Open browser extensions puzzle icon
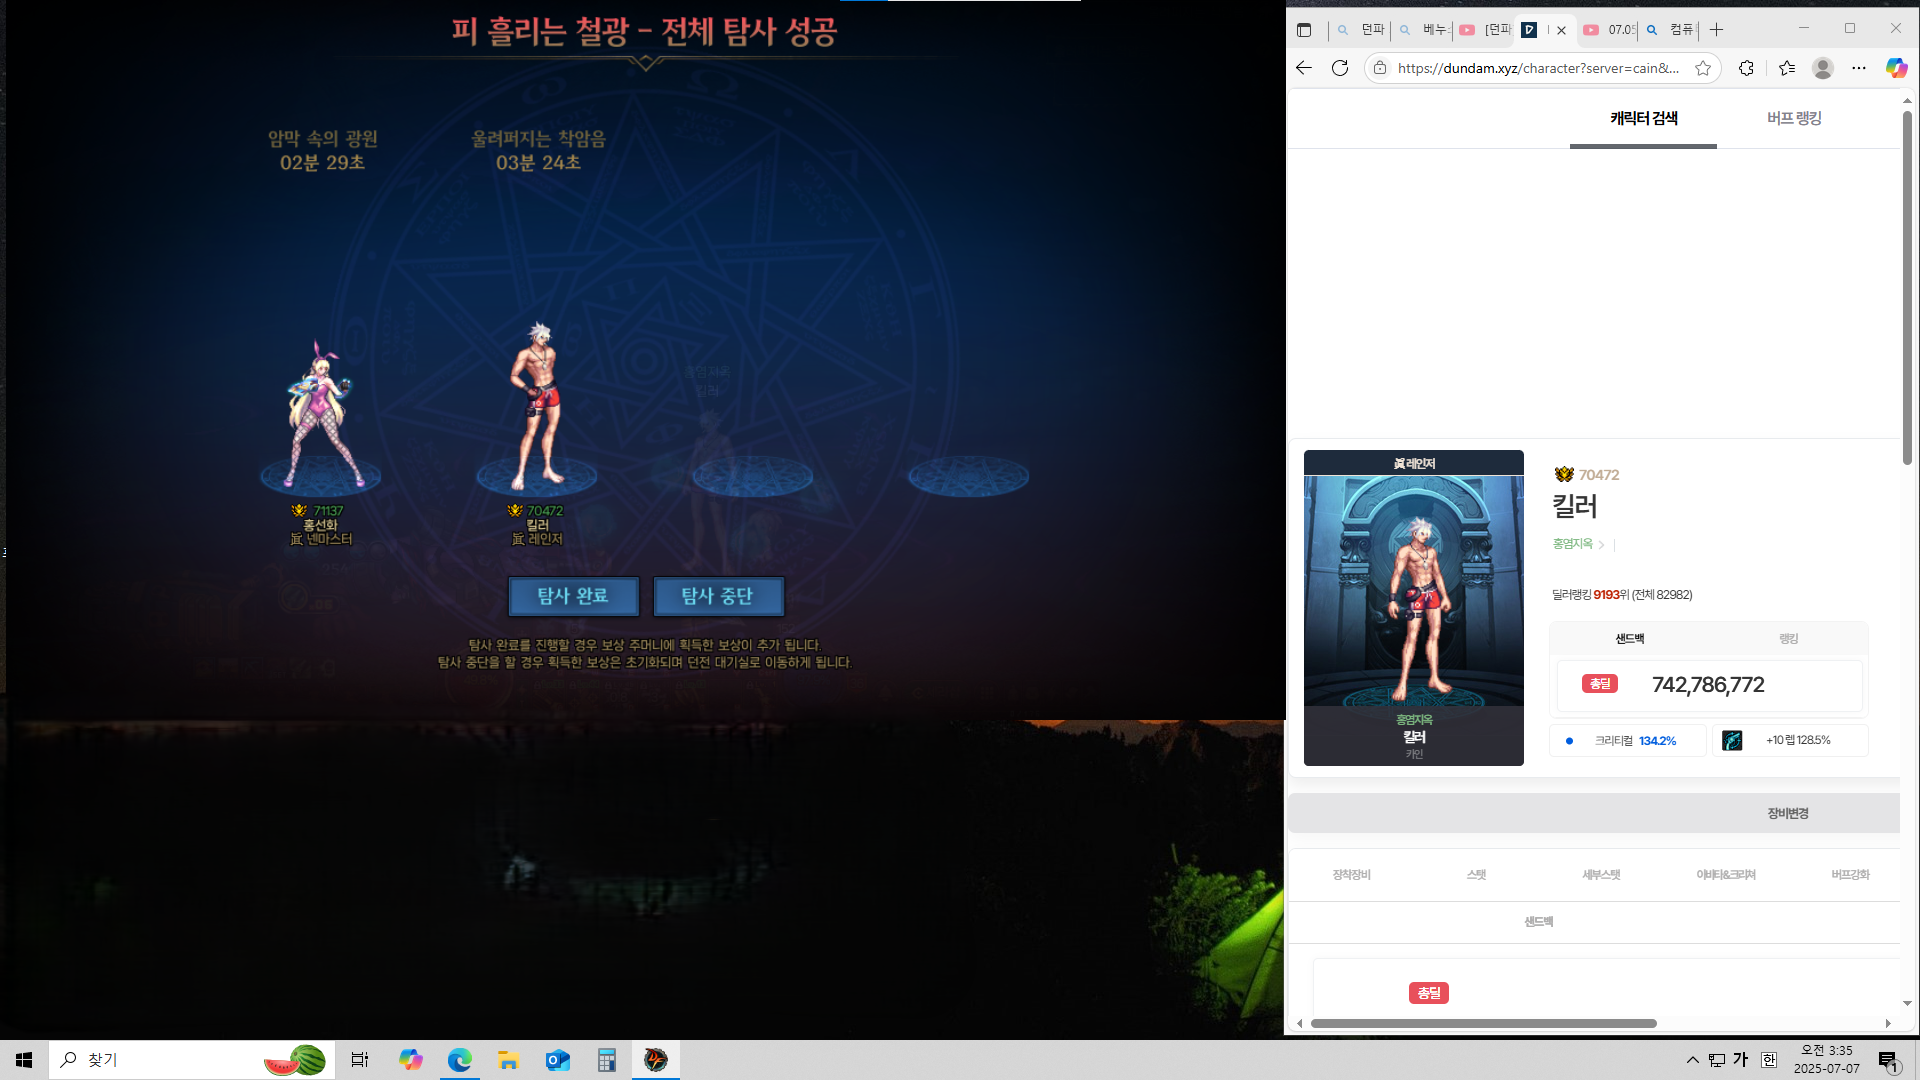The width and height of the screenshot is (1920, 1080). (x=1746, y=68)
